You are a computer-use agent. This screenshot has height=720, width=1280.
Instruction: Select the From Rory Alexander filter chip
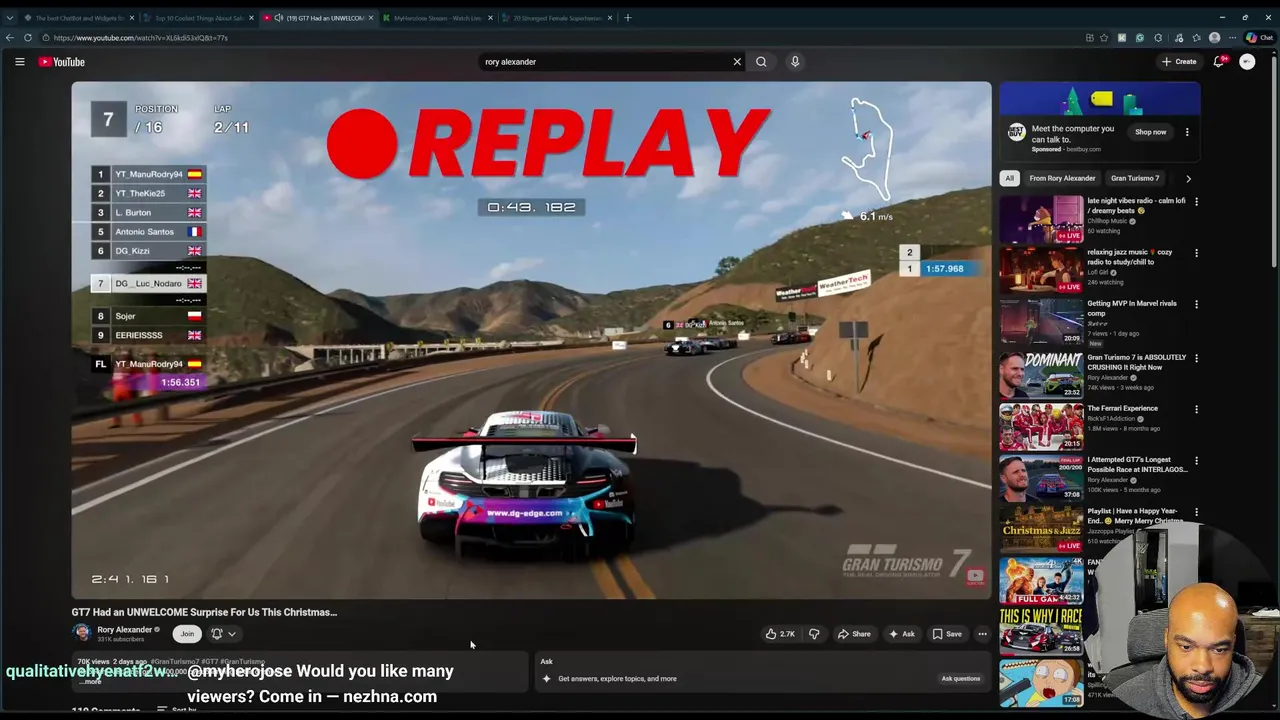[x=1062, y=178]
